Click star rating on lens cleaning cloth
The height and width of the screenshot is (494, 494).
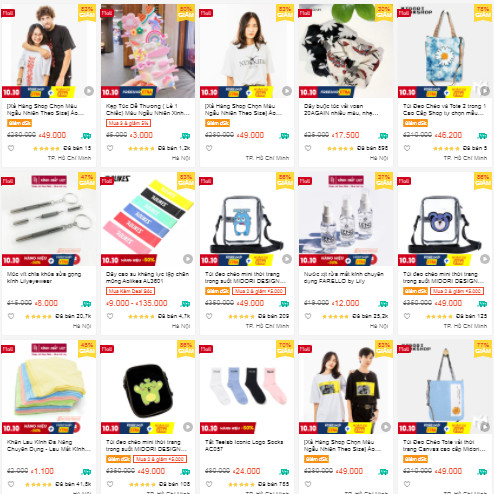(38, 484)
